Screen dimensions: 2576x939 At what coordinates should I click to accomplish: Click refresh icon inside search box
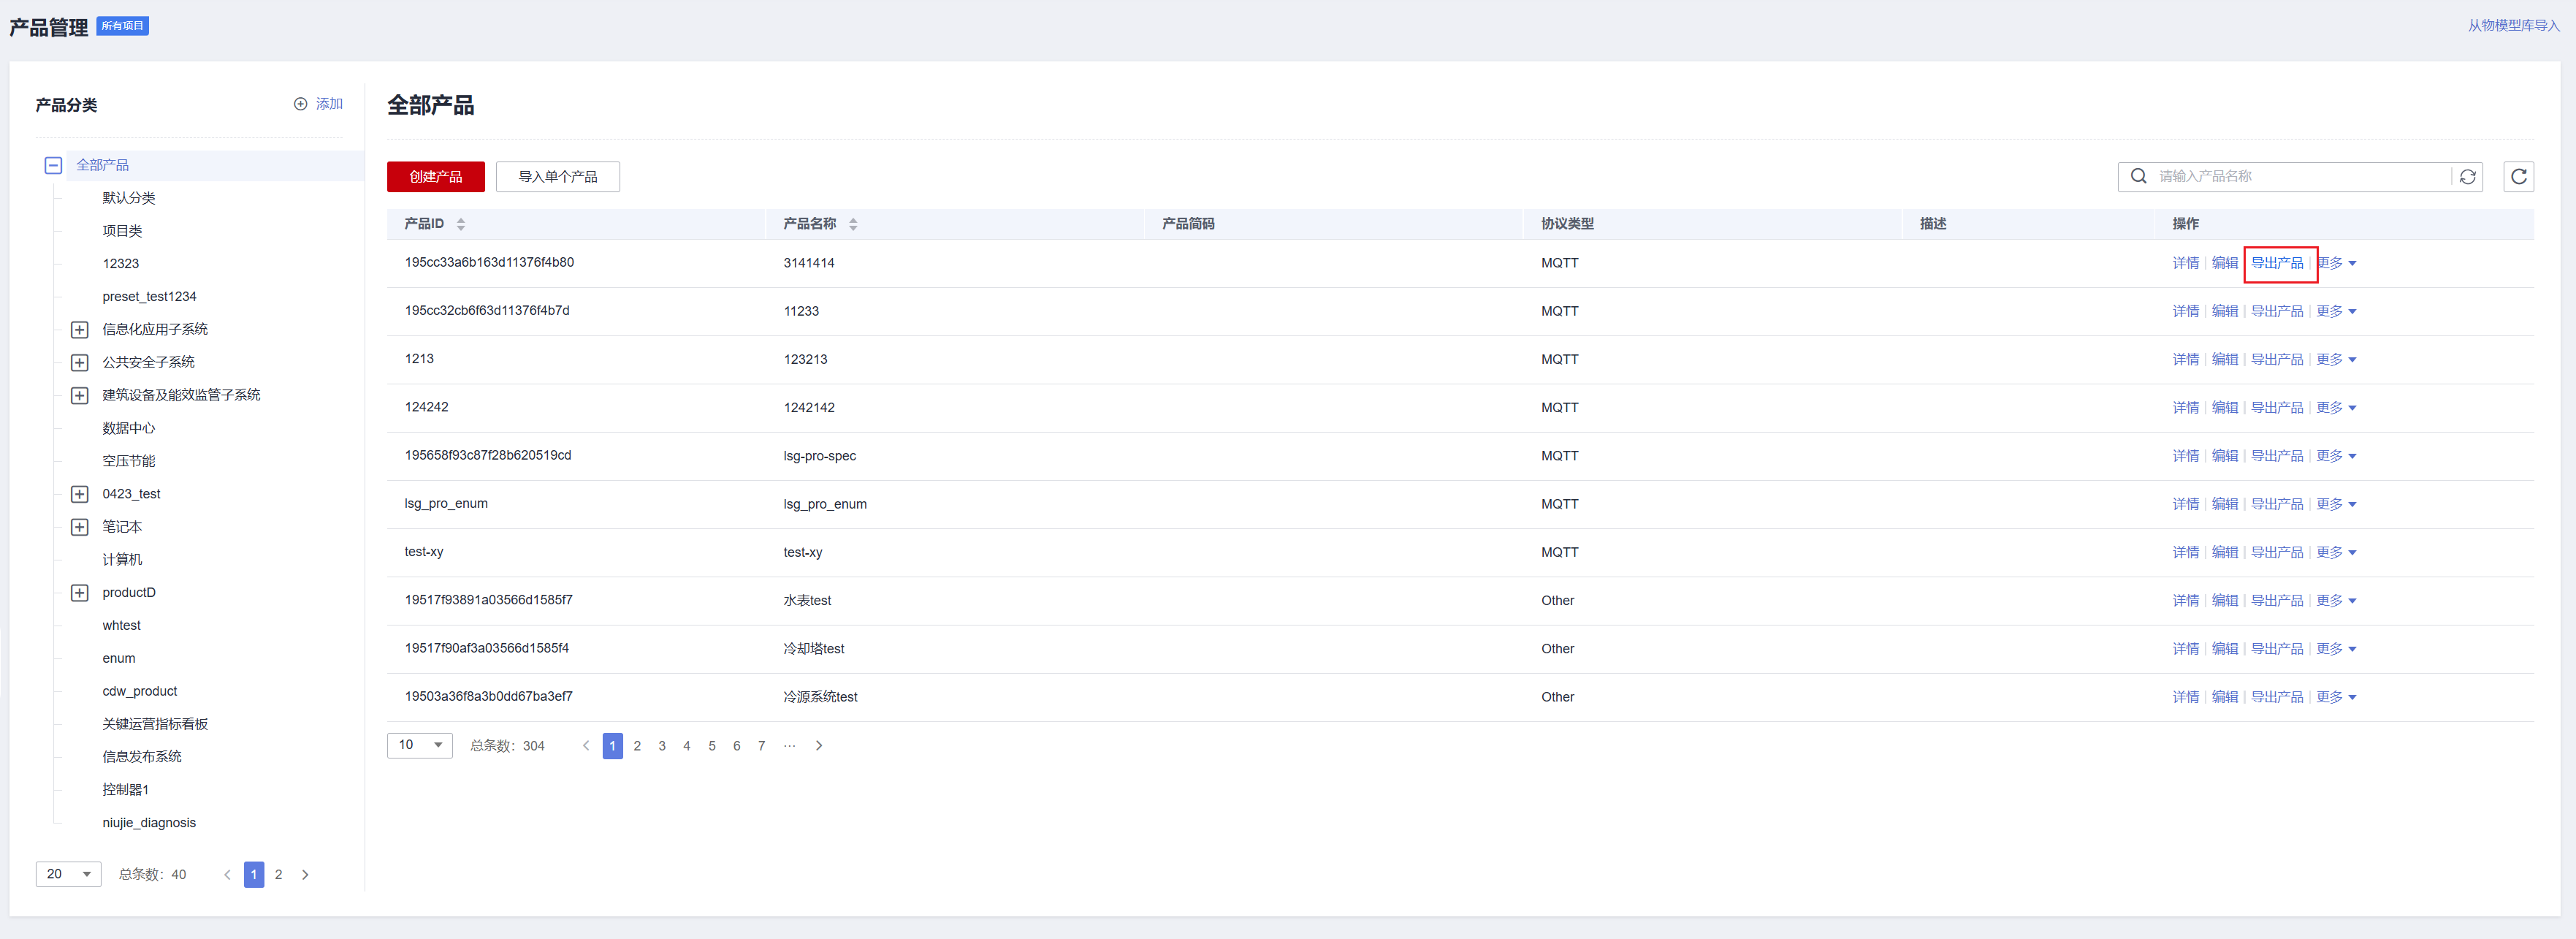click(x=2467, y=177)
